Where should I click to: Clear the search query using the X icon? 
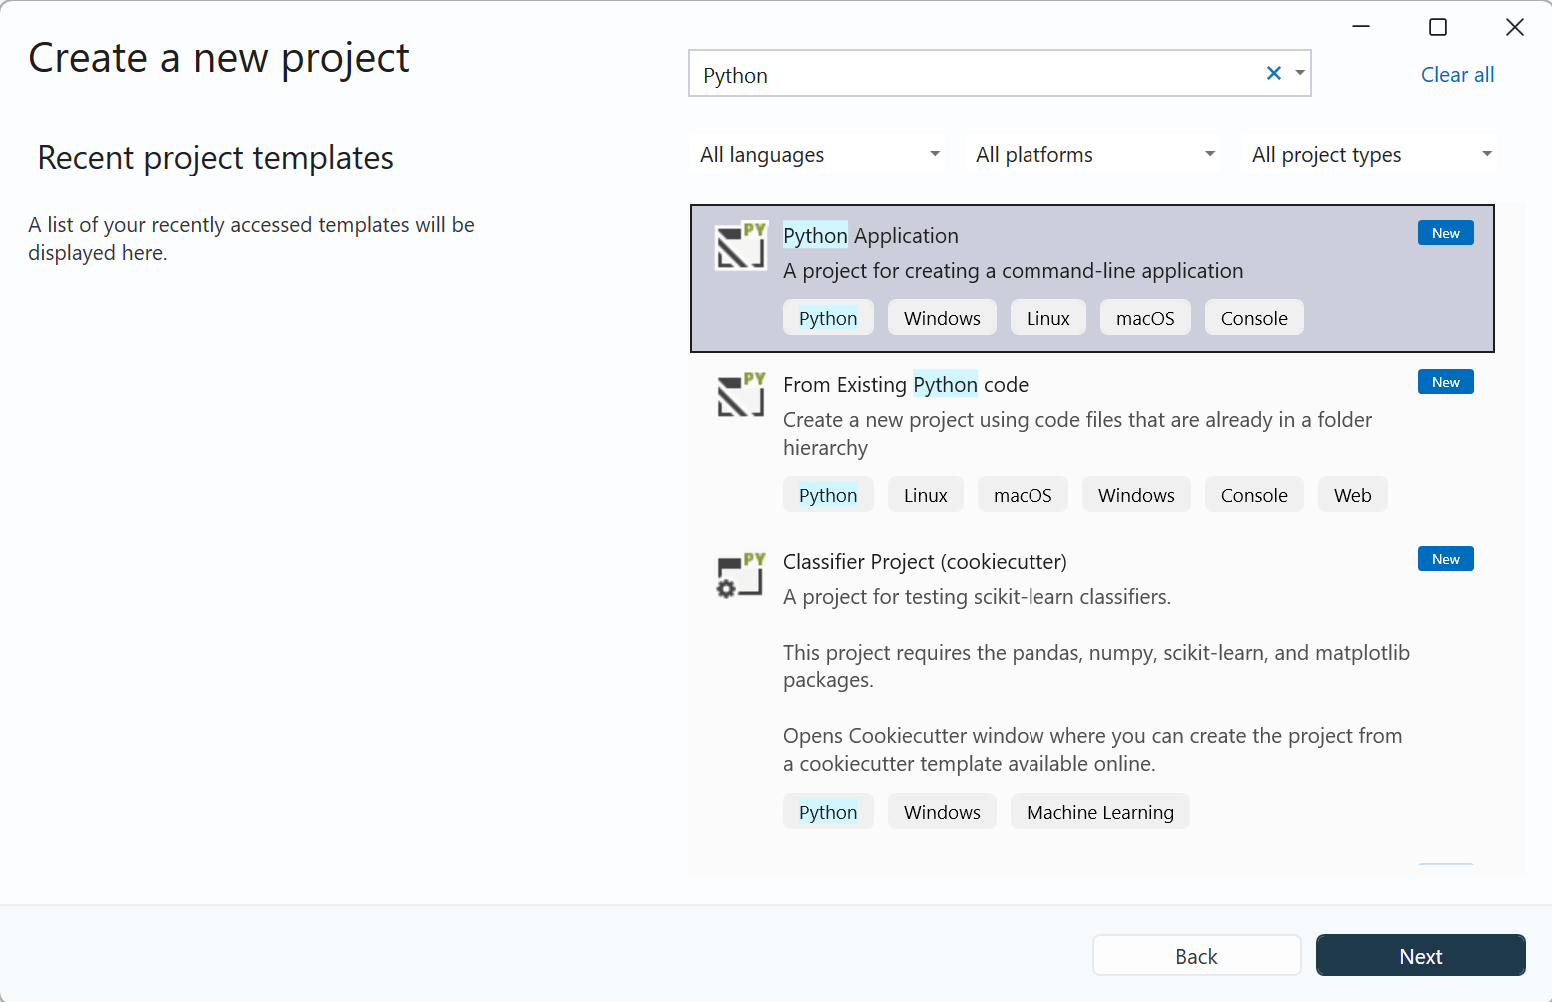(x=1273, y=73)
